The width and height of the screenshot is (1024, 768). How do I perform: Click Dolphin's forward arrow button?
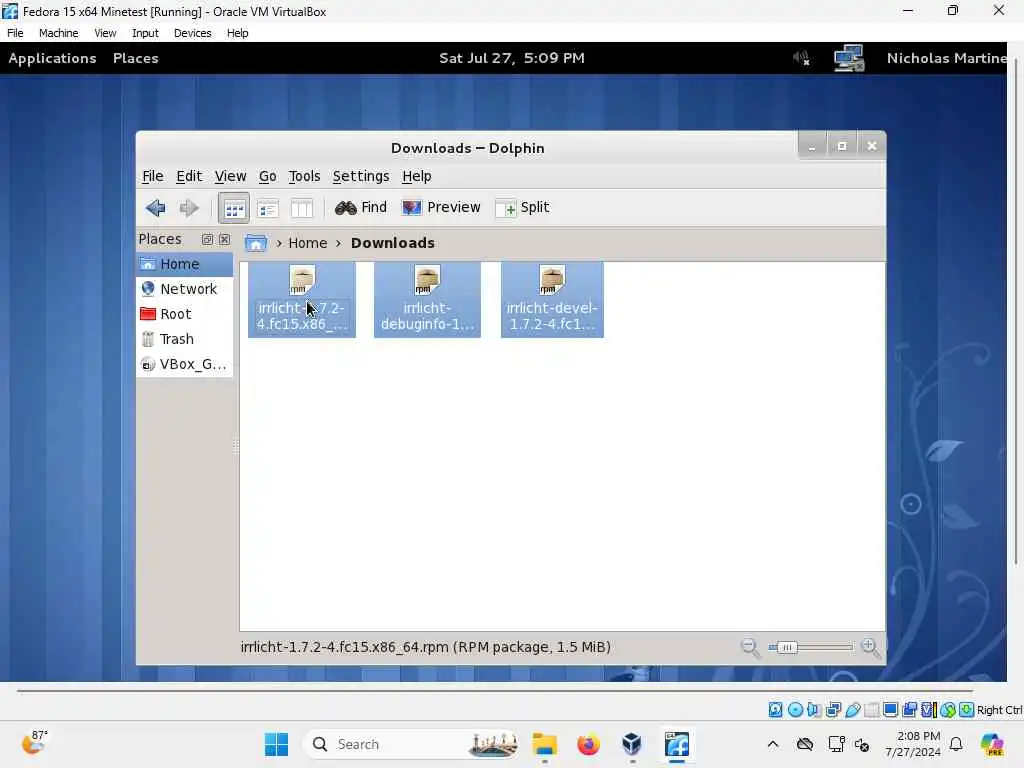[x=189, y=208]
